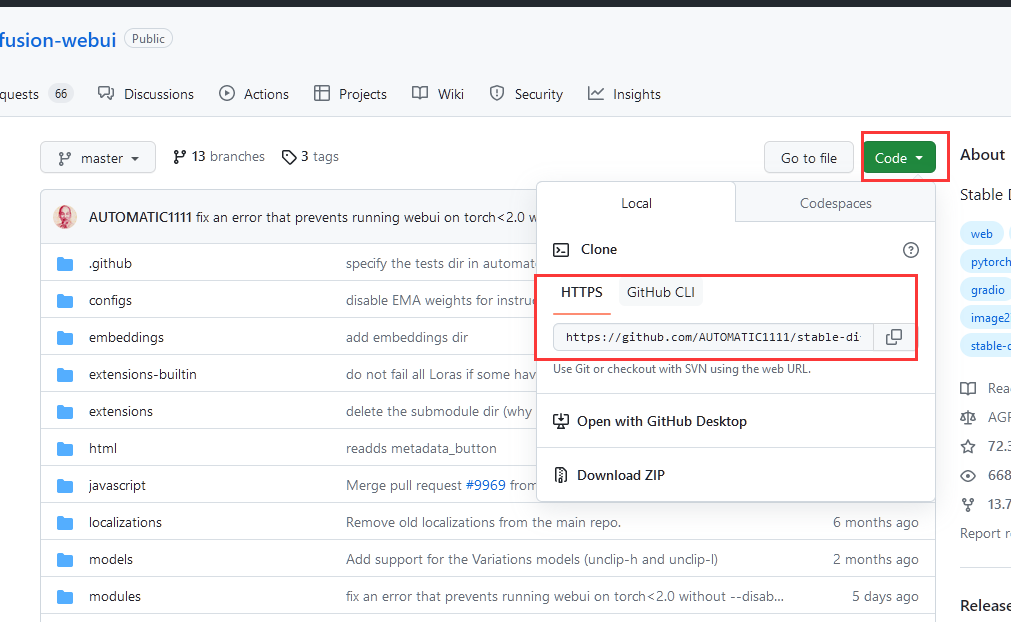Click the AUTOMATIC1111 avatar image
1011x622 pixels.
pyautogui.click(x=64, y=217)
